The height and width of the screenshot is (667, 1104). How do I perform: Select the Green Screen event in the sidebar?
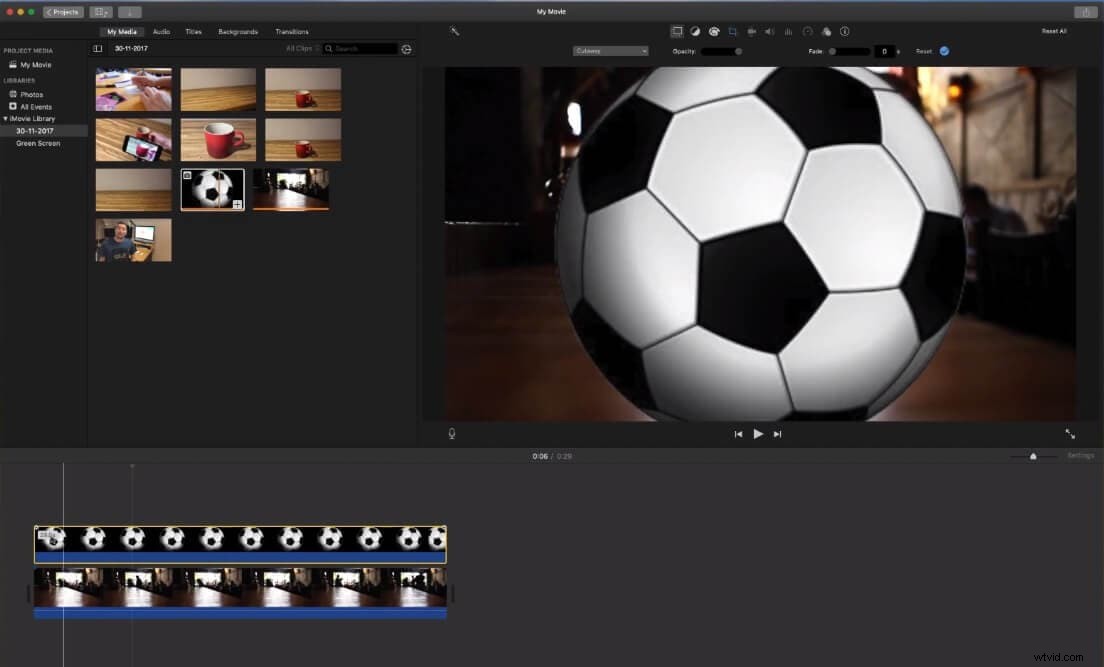38,142
